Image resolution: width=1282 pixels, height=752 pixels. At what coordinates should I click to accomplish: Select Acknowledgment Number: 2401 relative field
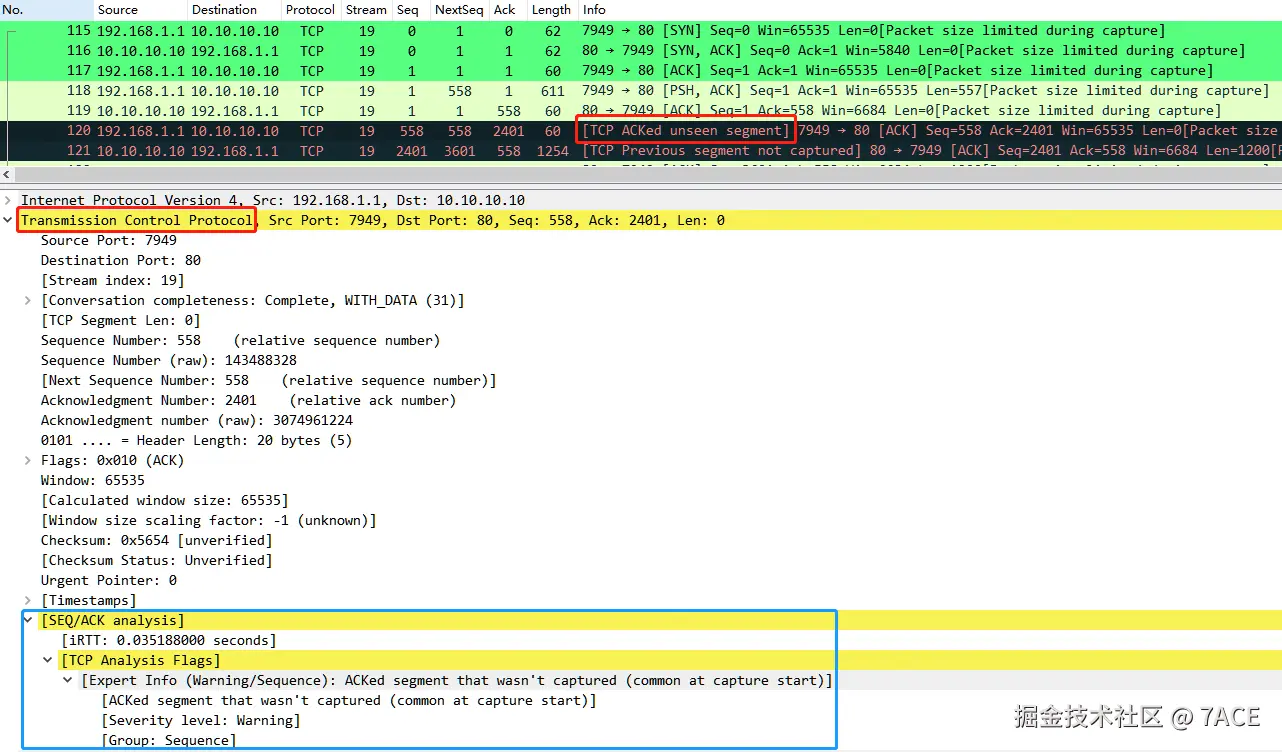click(x=248, y=400)
